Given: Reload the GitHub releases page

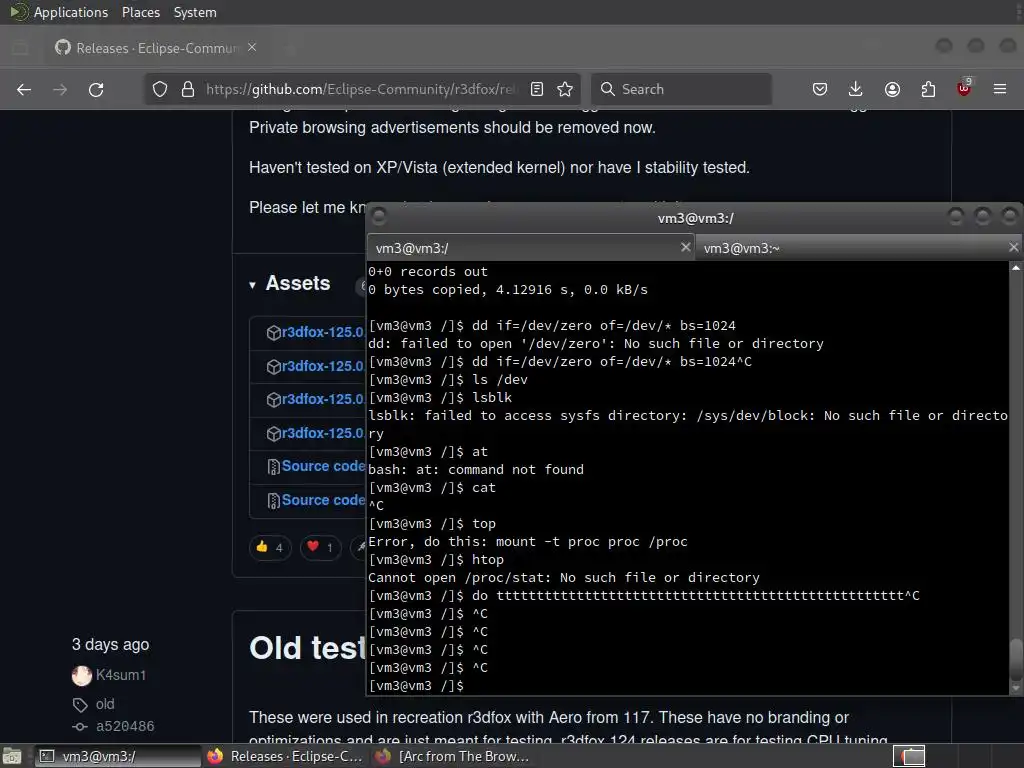Looking at the screenshot, I should point(96,89).
